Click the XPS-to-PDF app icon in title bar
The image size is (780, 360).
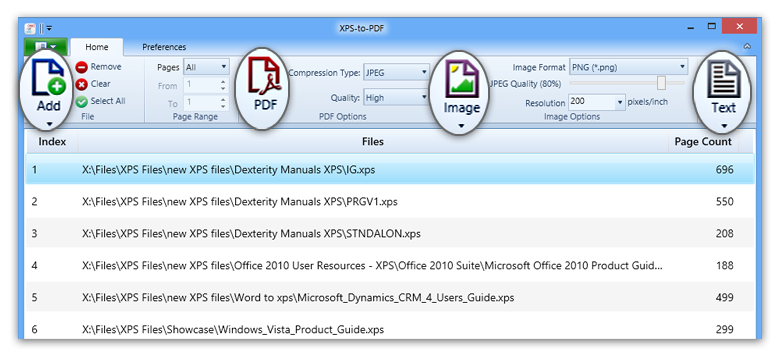(x=31, y=28)
